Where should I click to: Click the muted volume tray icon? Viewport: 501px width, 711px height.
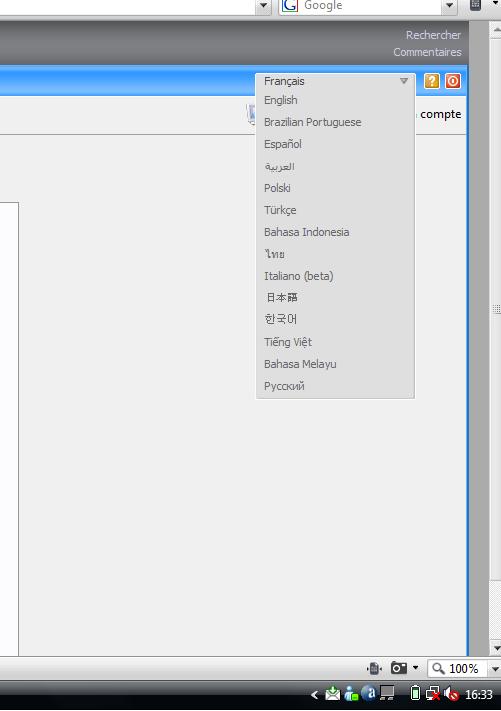coord(452,694)
